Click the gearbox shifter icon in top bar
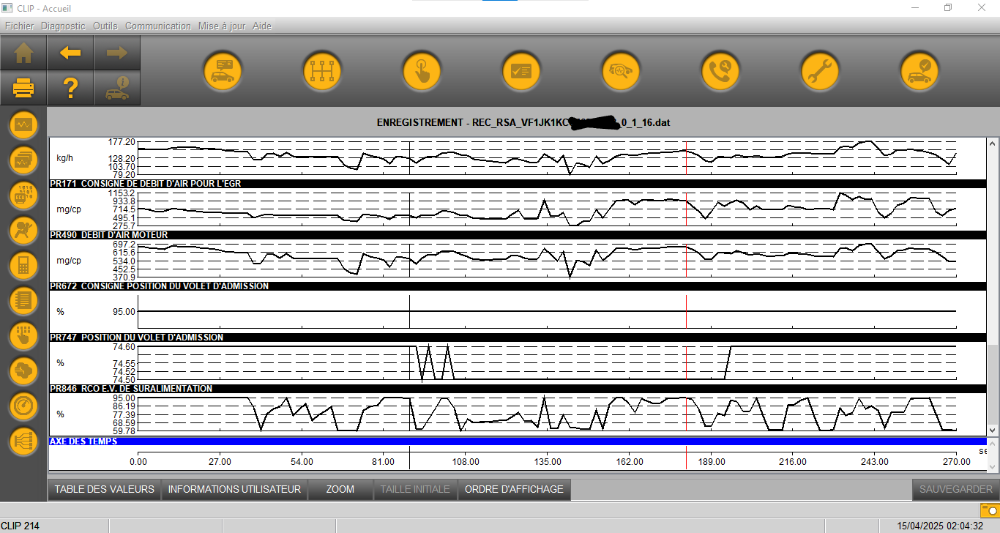 [322, 71]
